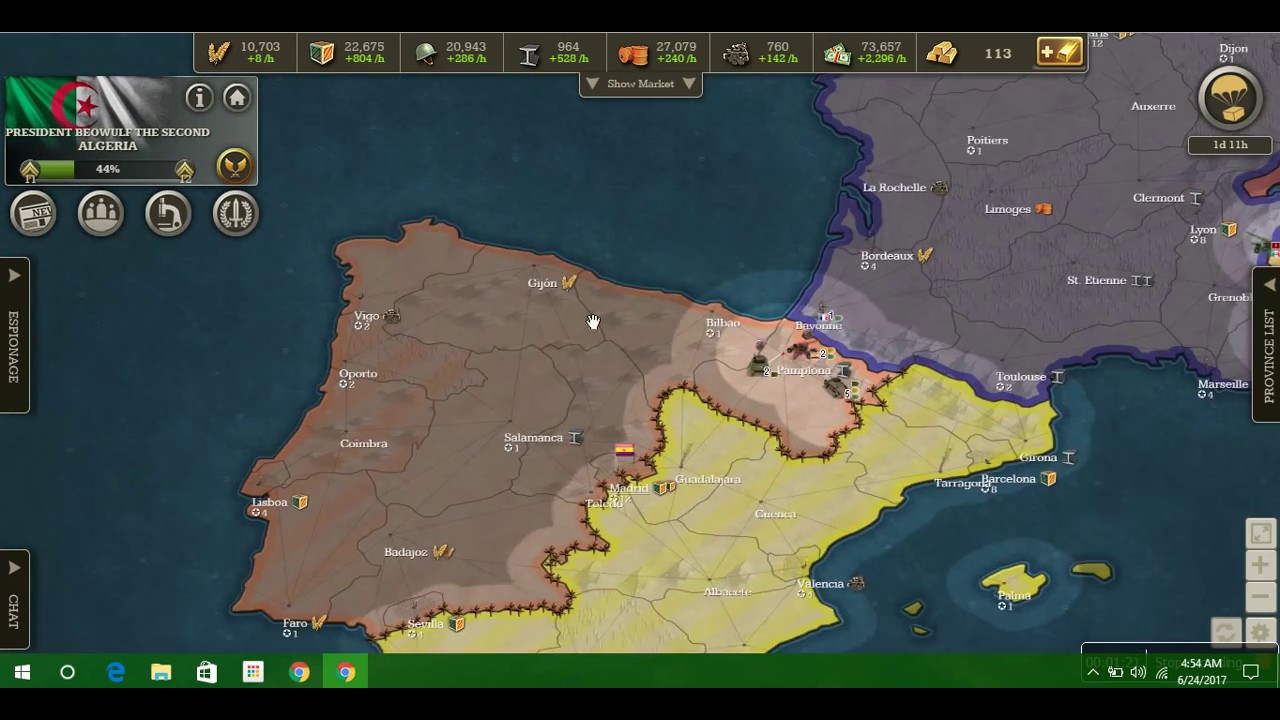This screenshot has height=720, width=1280.
Task: Select Barcelona province label
Action: pyautogui.click(x=1008, y=479)
